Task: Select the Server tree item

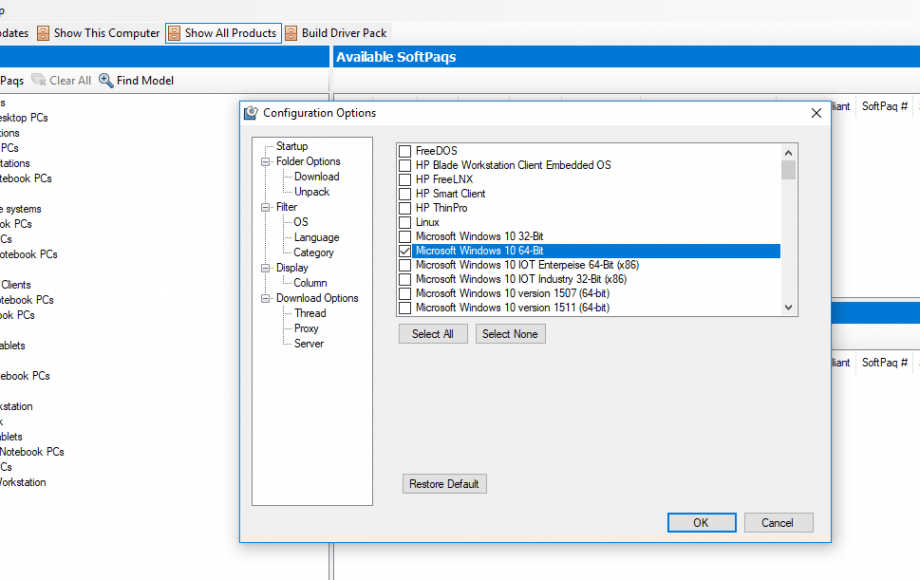Action: pos(309,344)
